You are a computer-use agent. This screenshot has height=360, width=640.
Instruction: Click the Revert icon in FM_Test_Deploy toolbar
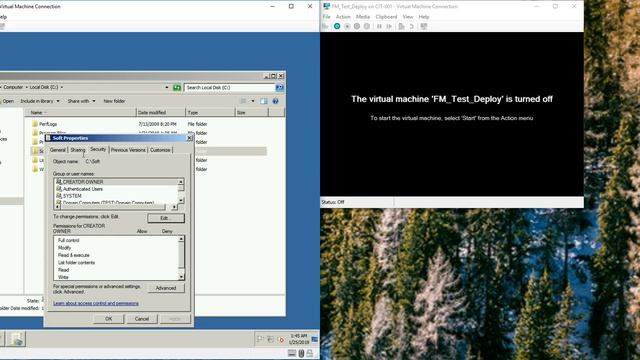pyautogui.click(x=411, y=26)
